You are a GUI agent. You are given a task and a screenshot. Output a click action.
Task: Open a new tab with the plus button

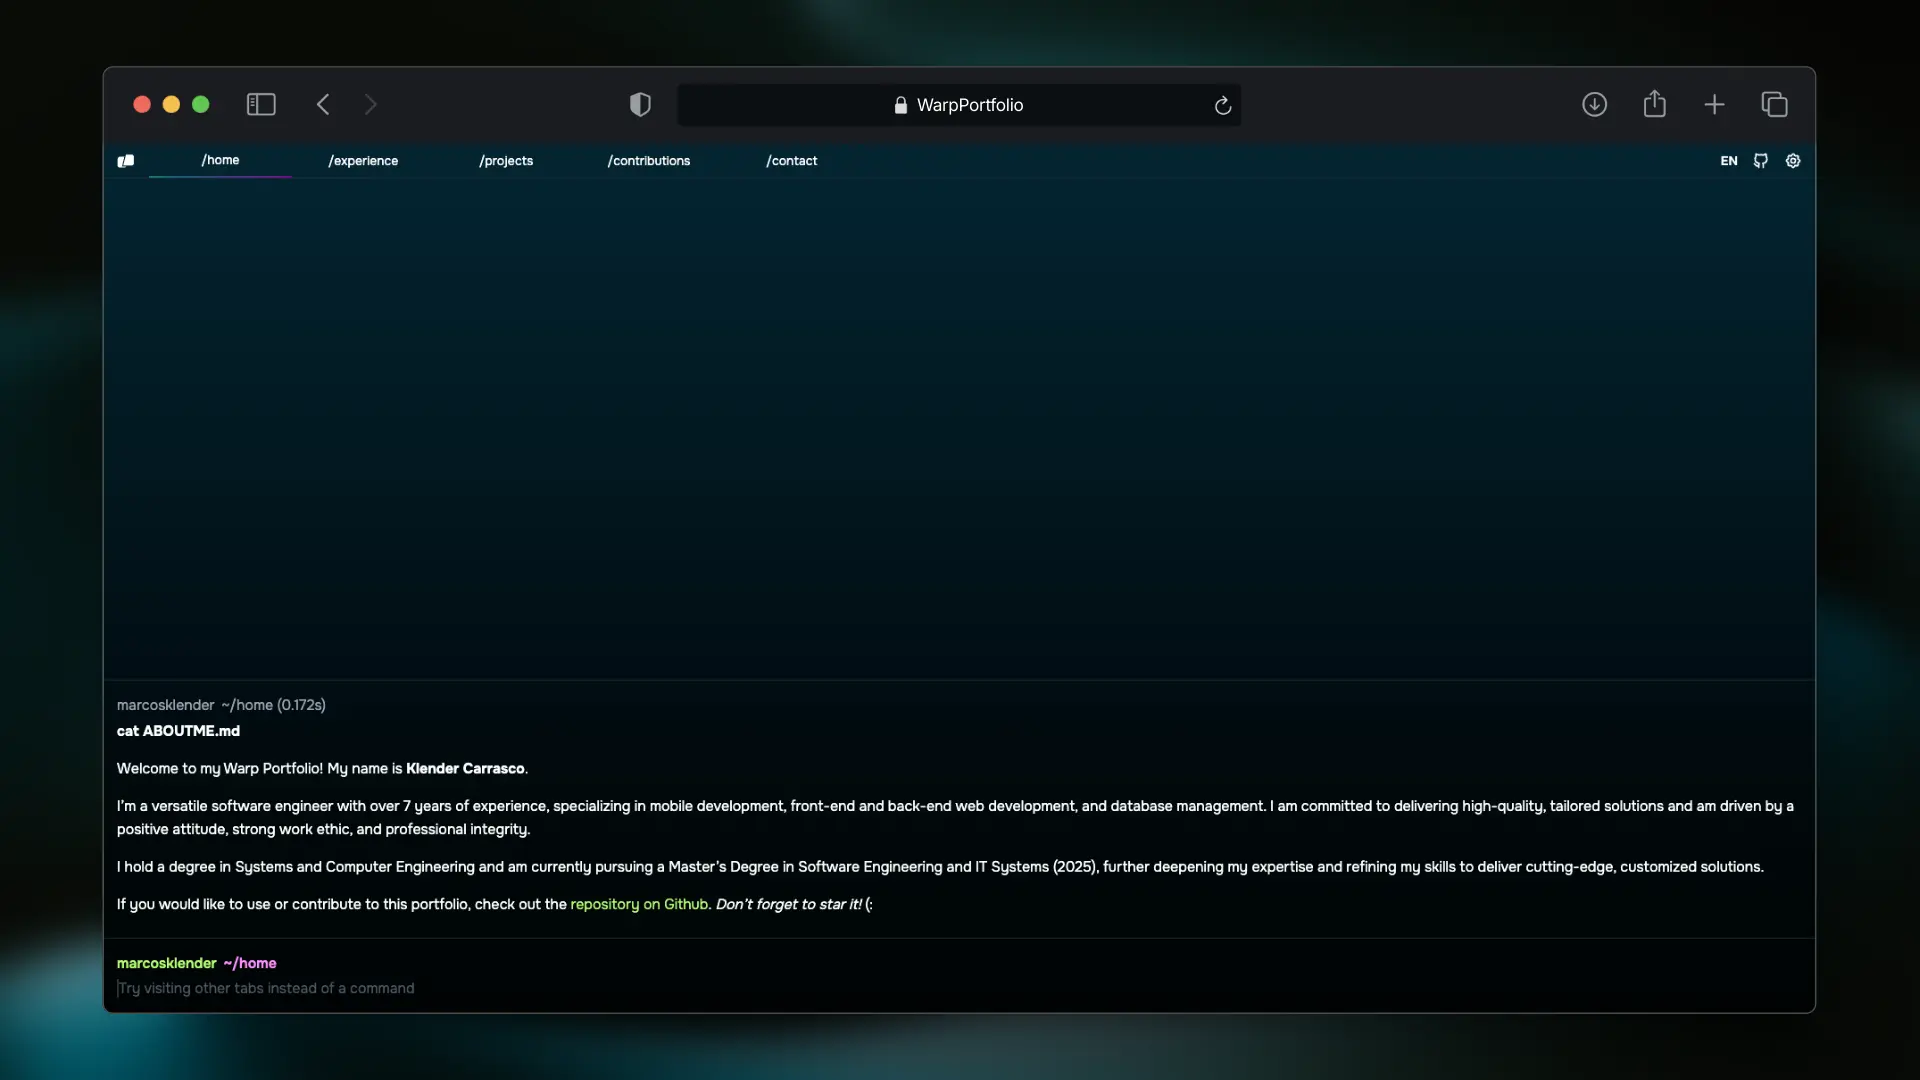(1714, 104)
